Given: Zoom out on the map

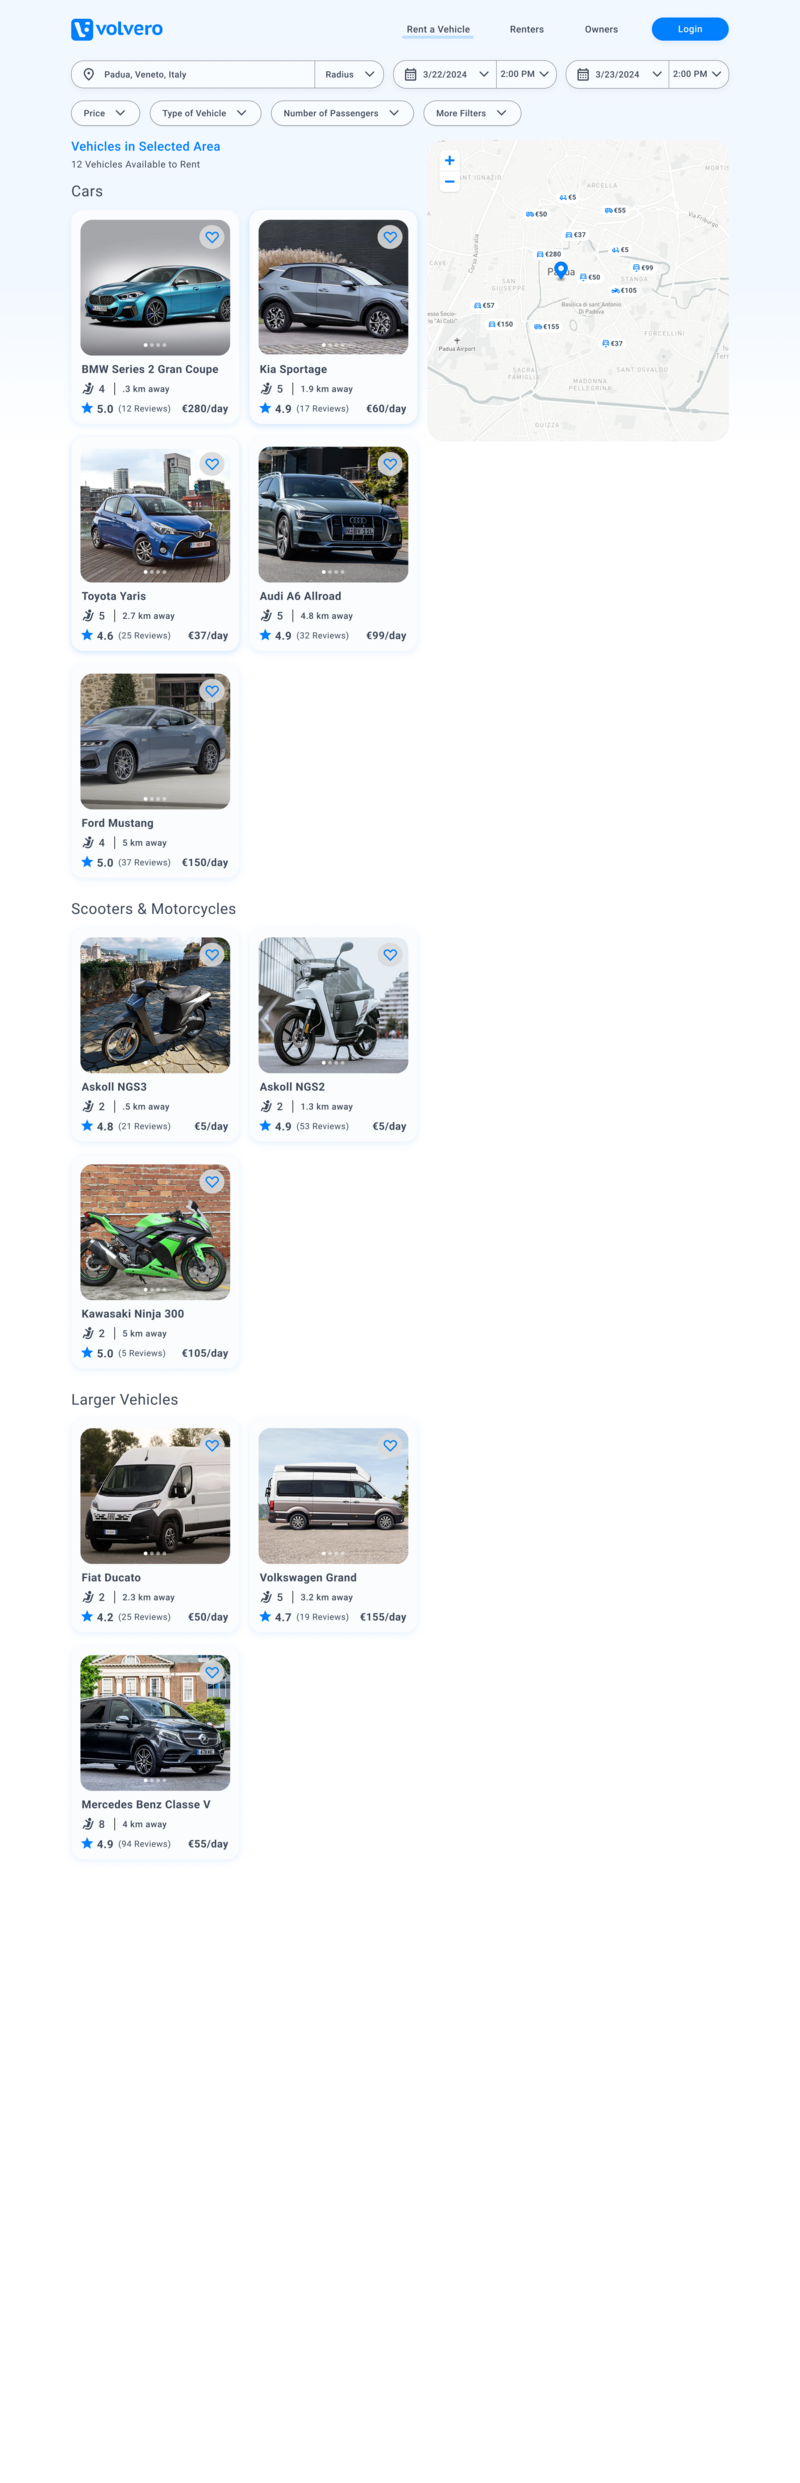Looking at the screenshot, I should (x=449, y=181).
